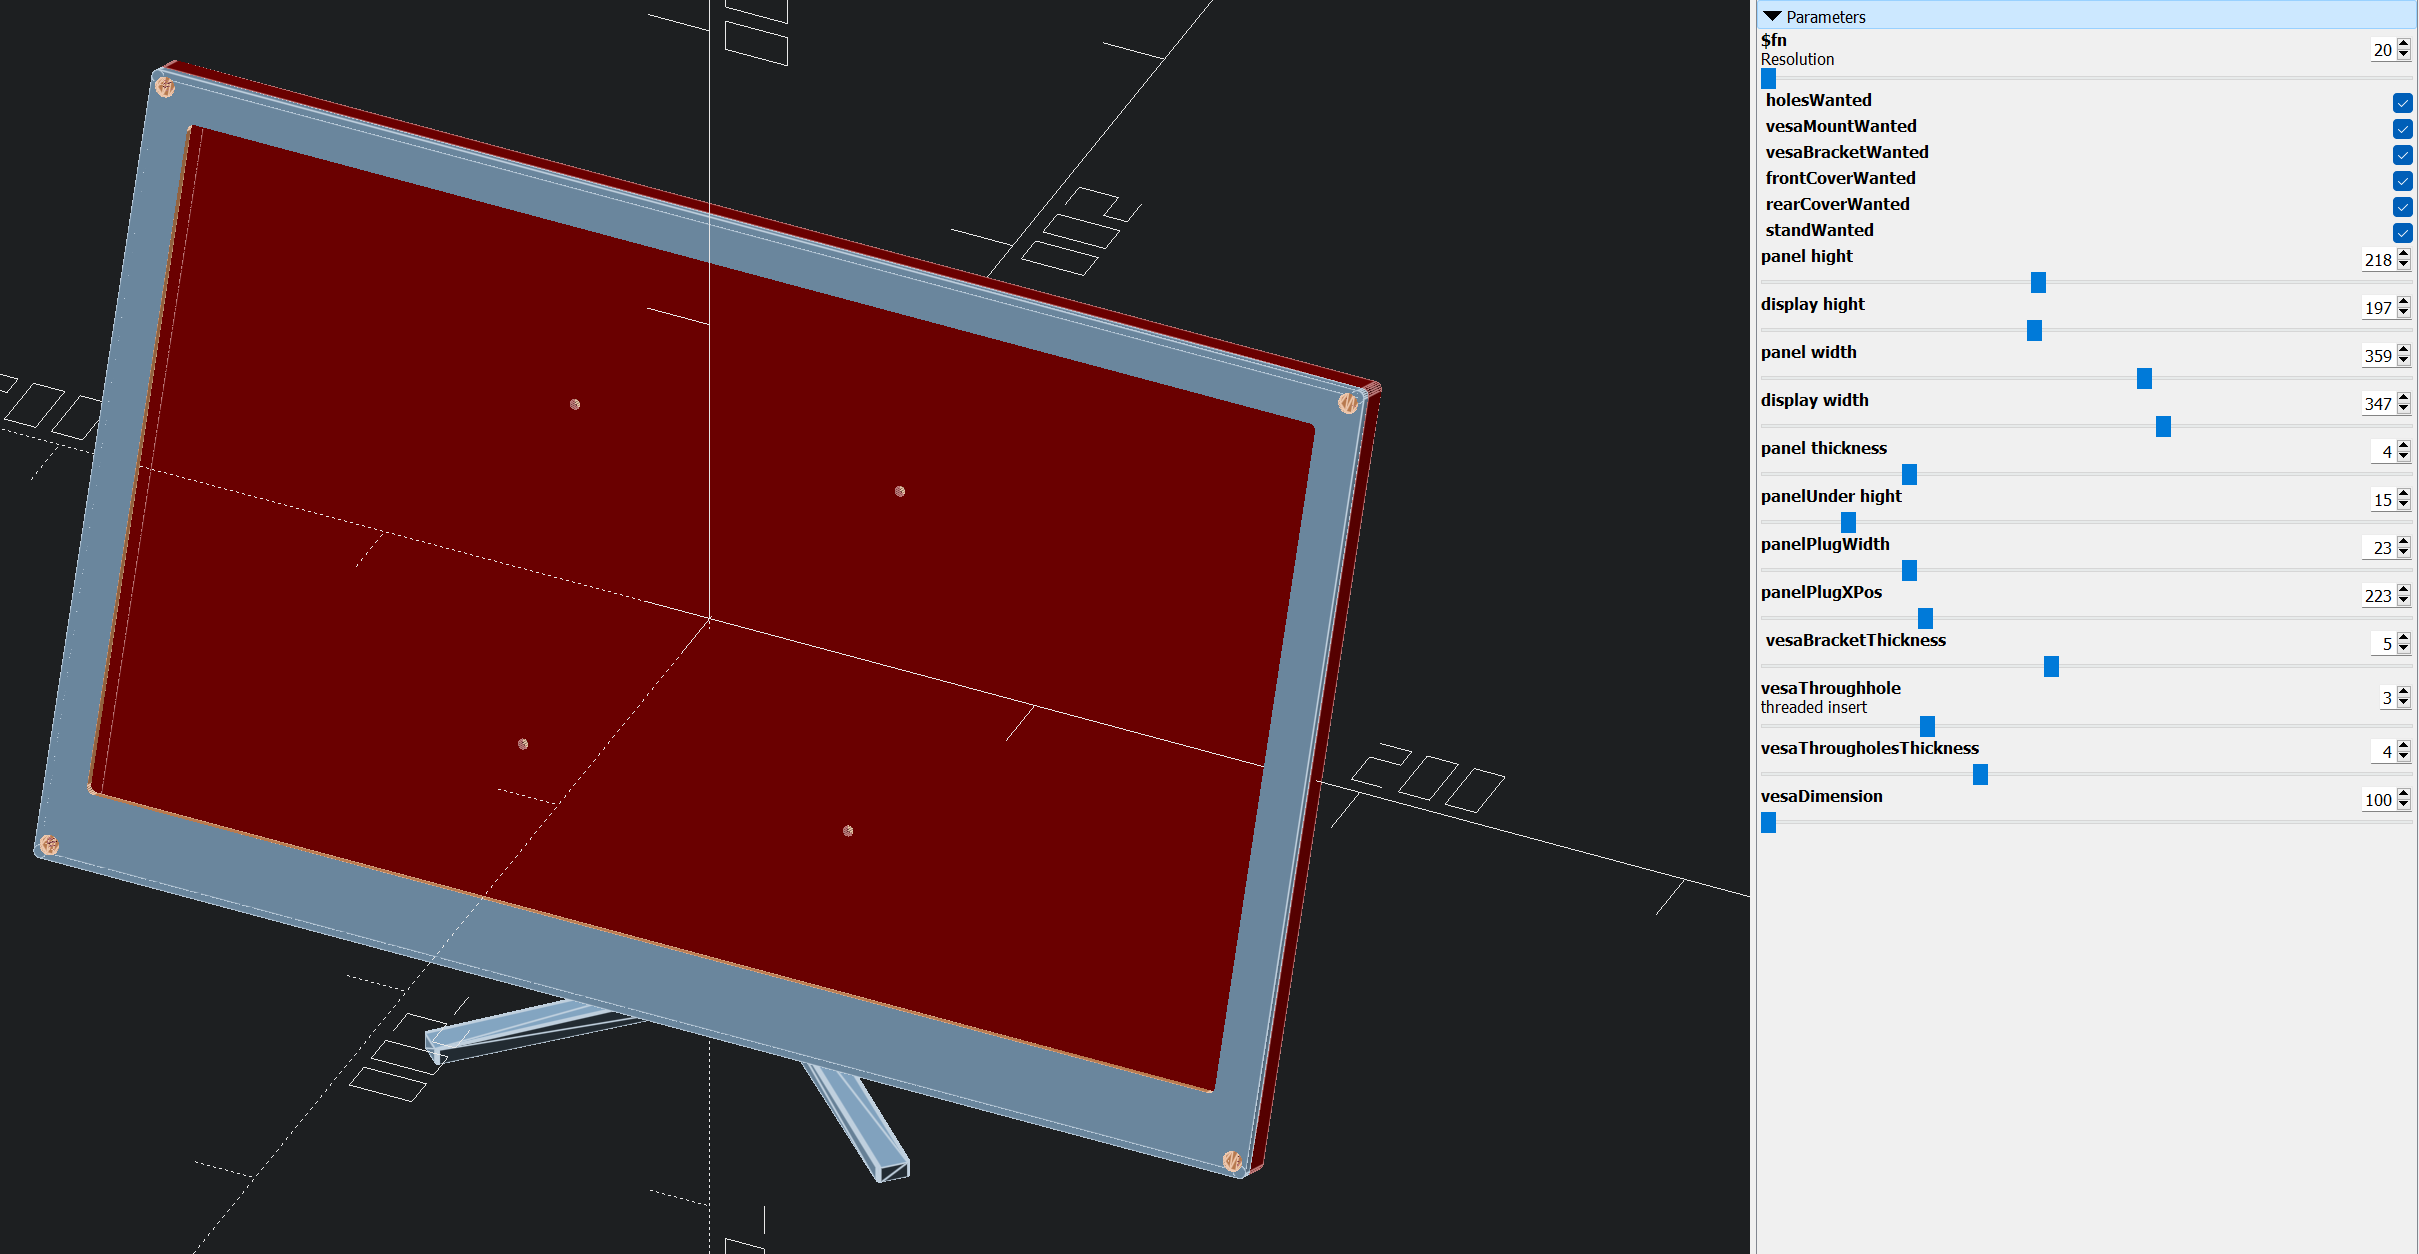Click the $fn Resolution value field
Image resolution: width=2419 pixels, height=1254 pixels.
point(2382,50)
